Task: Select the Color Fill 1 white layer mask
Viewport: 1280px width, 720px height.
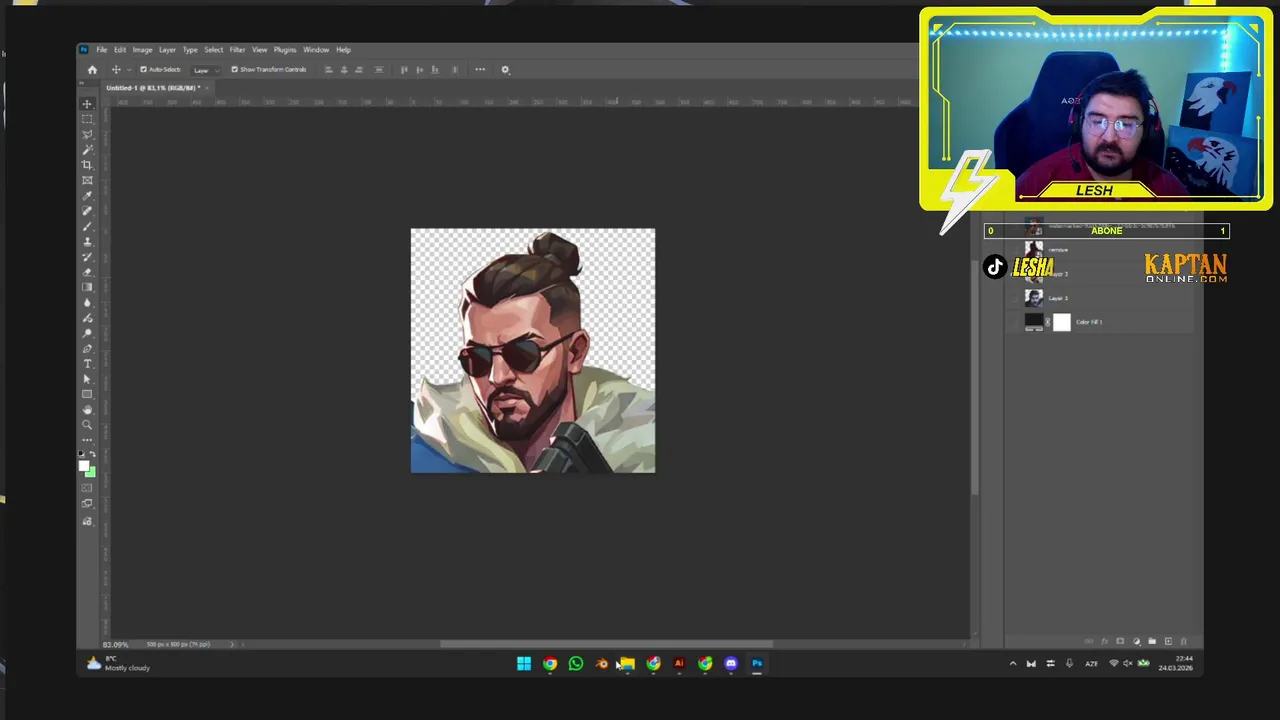Action: [1061, 322]
